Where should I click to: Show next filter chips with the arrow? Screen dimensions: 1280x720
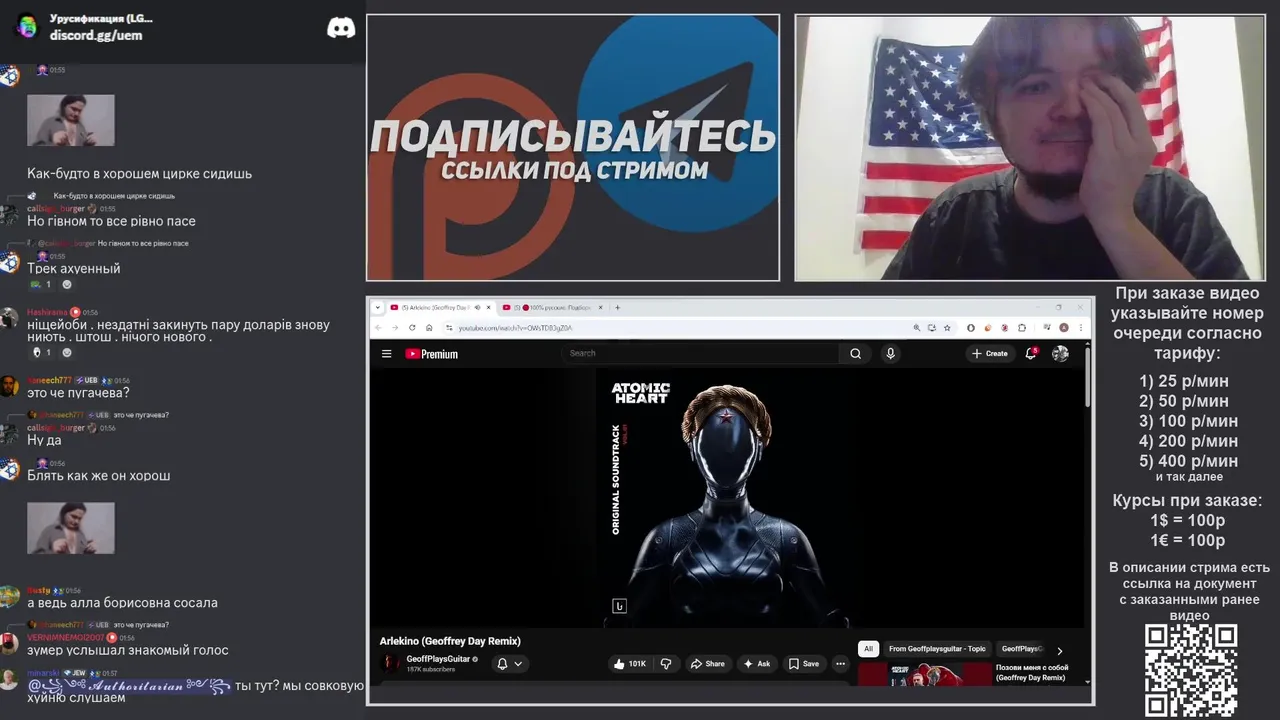pyautogui.click(x=1060, y=650)
